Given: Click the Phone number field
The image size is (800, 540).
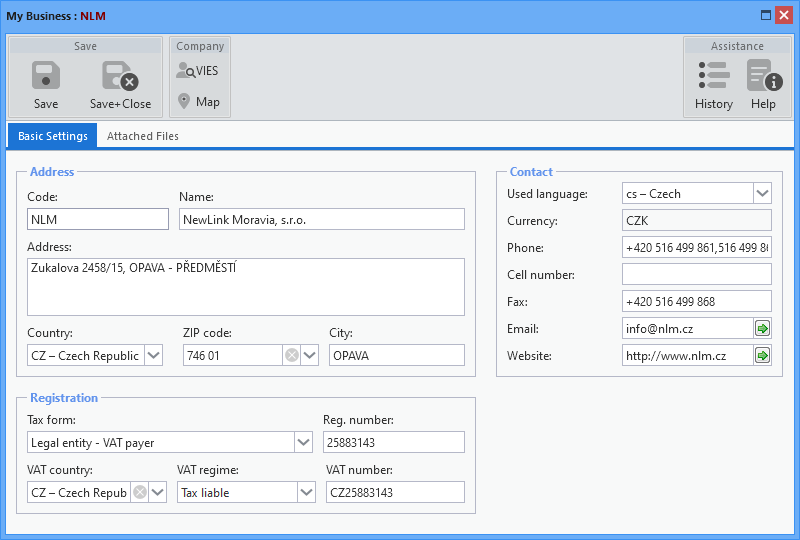Looking at the screenshot, I should pyautogui.click(x=697, y=248).
